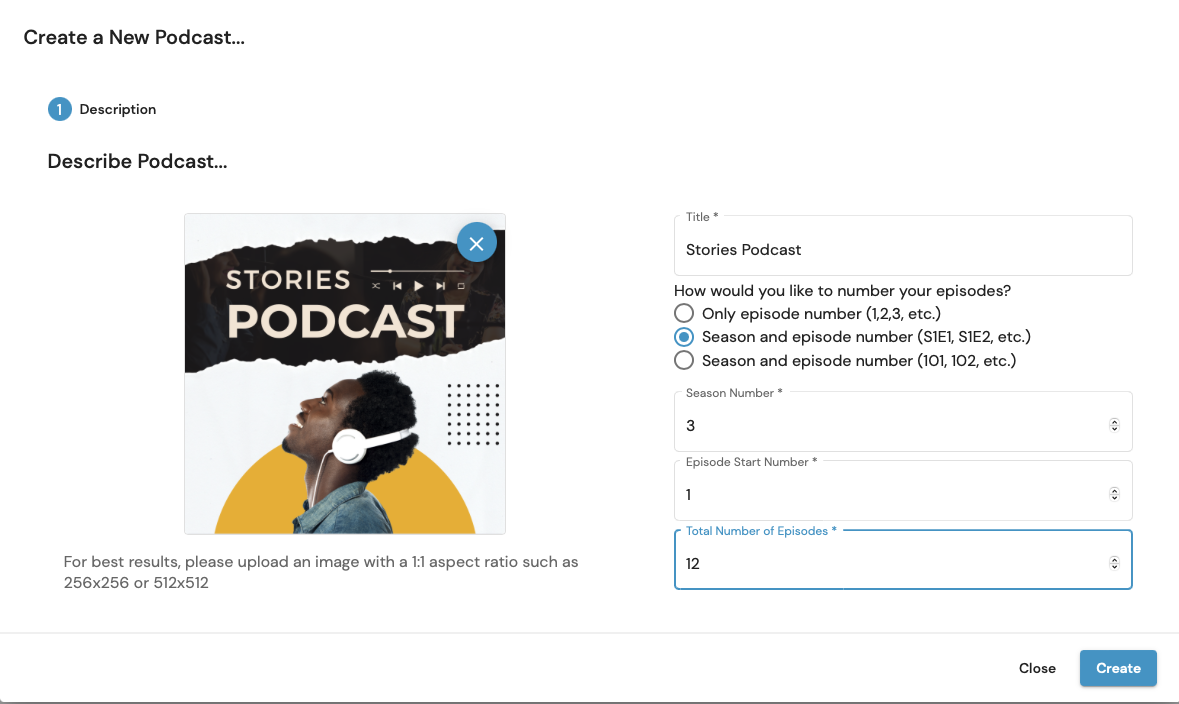Click the Total Number of Episodes spinner
1179x704 pixels.
[x=1114, y=563]
